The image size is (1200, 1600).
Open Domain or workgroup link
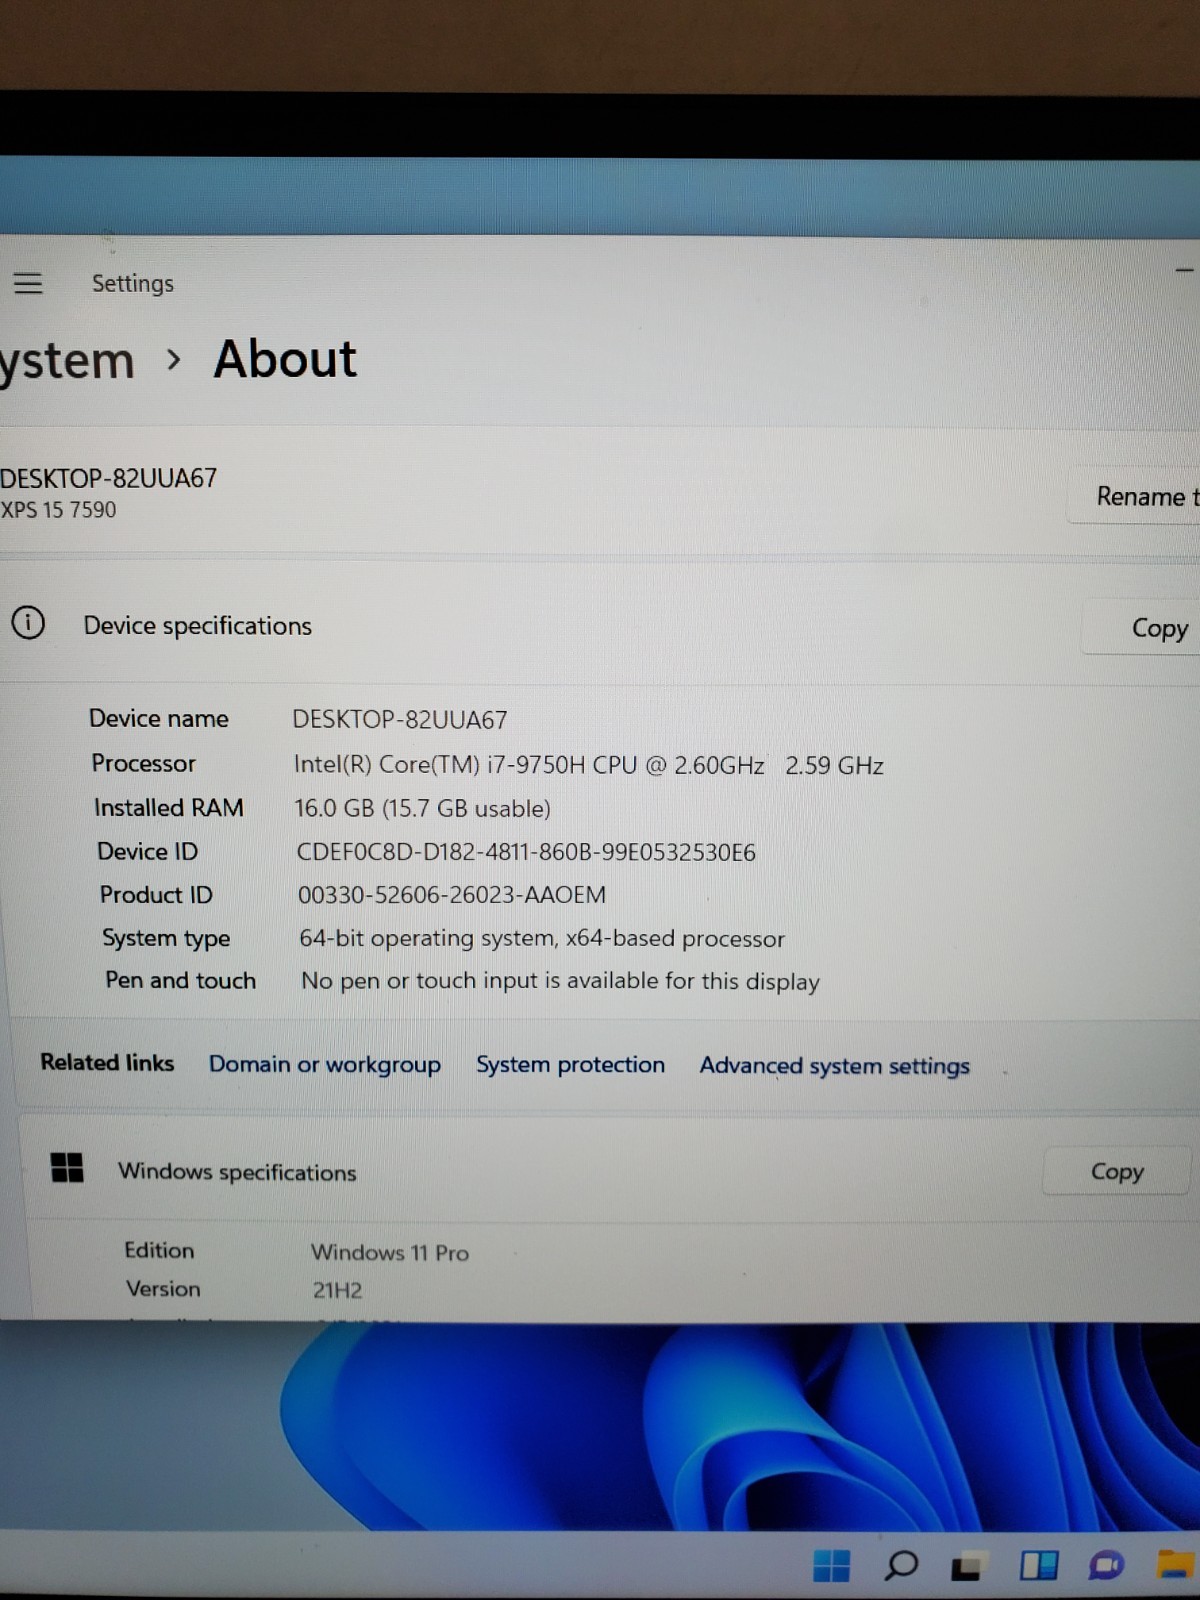click(325, 1064)
